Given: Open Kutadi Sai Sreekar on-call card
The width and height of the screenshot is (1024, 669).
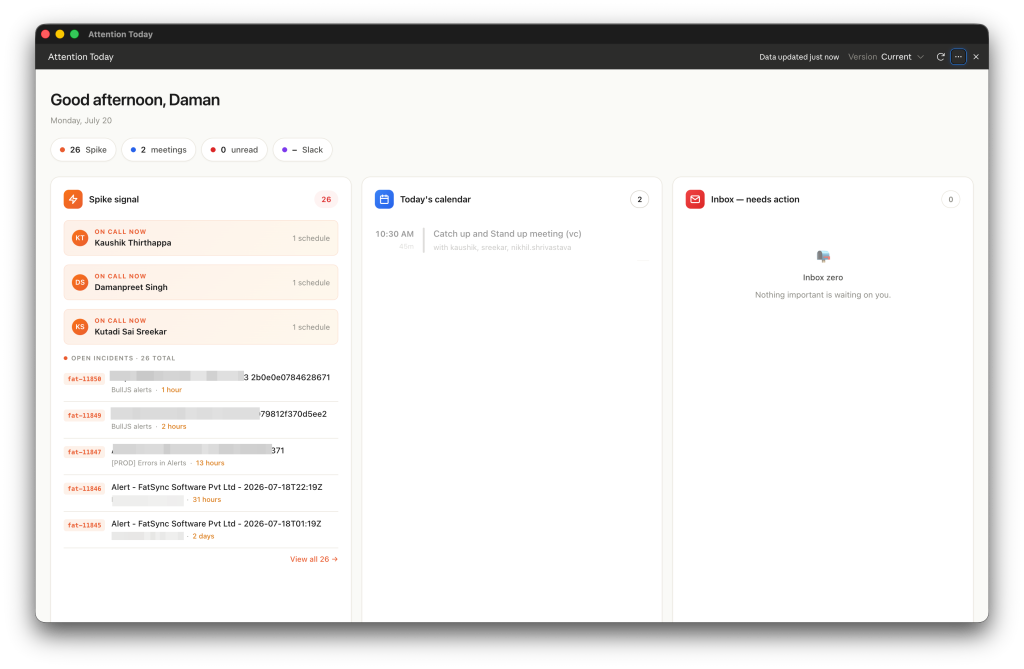Looking at the screenshot, I should pyautogui.click(x=201, y=327).
